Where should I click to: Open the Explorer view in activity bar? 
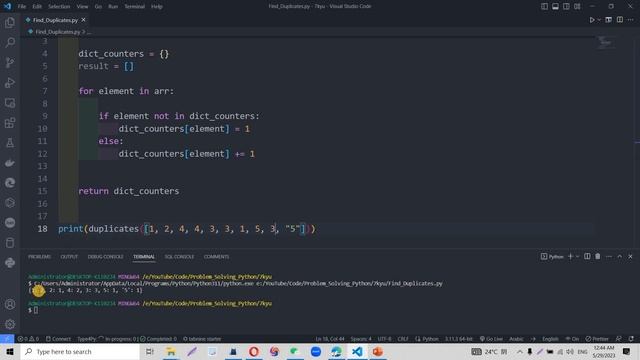click(10, 22)
